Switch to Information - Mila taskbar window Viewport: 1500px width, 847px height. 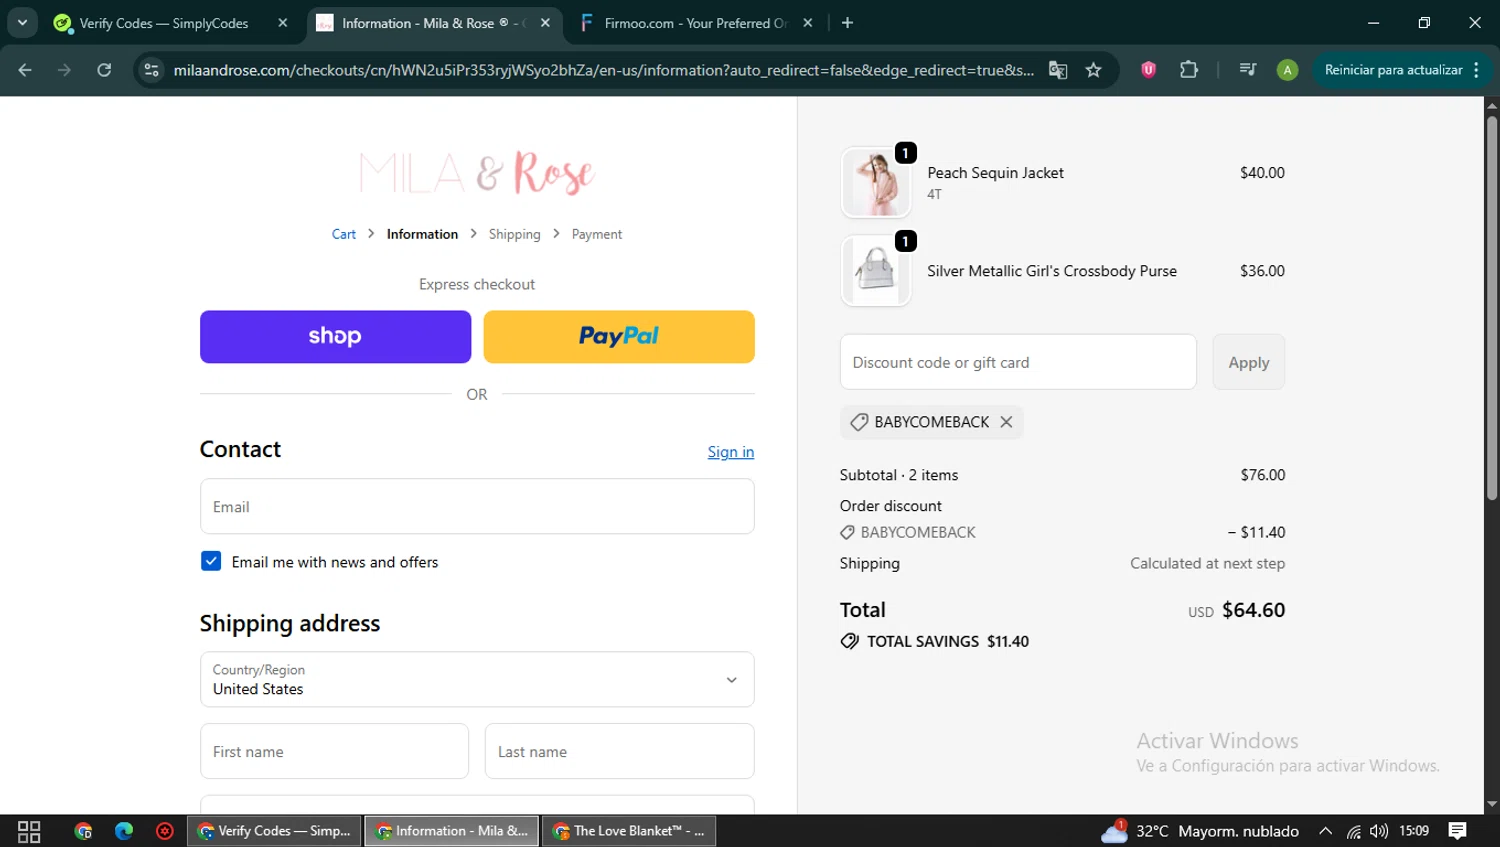(452, 831)
